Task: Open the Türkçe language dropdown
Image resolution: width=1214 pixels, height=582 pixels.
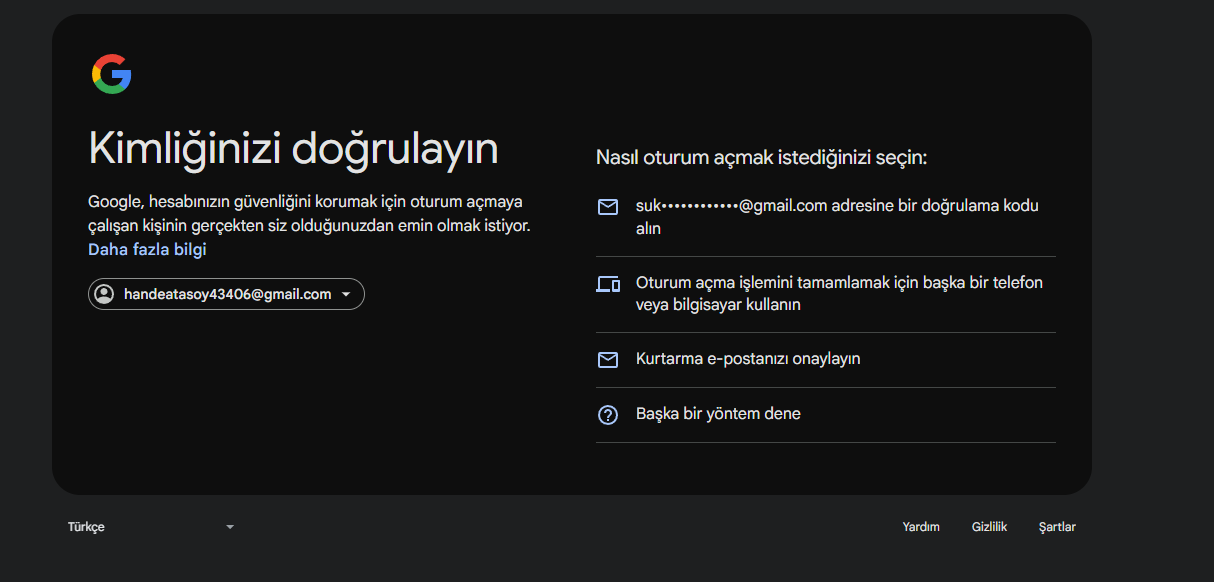Action: click(152, 527)
